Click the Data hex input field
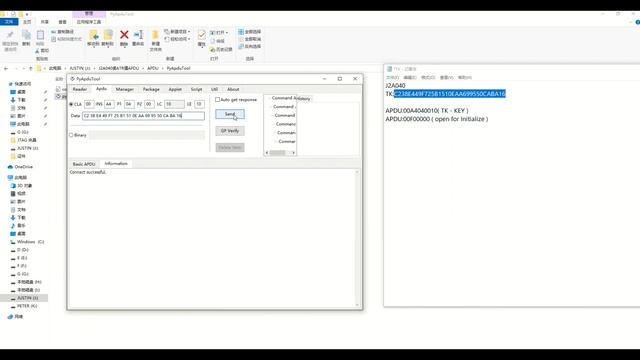The image size is (640, 360). [143, 116]
